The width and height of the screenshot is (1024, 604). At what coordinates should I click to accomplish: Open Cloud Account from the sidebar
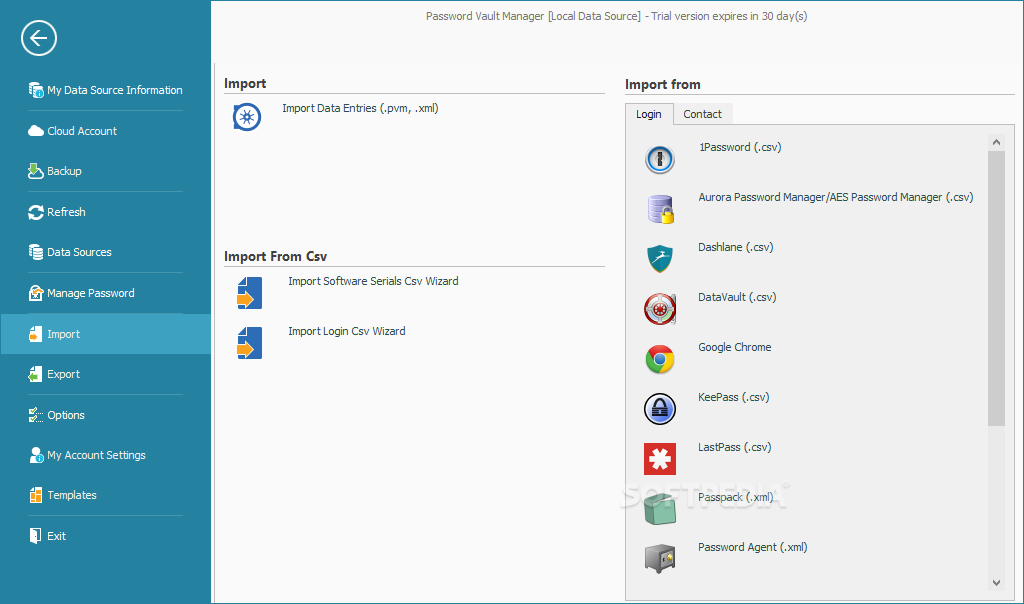(82, 131)
